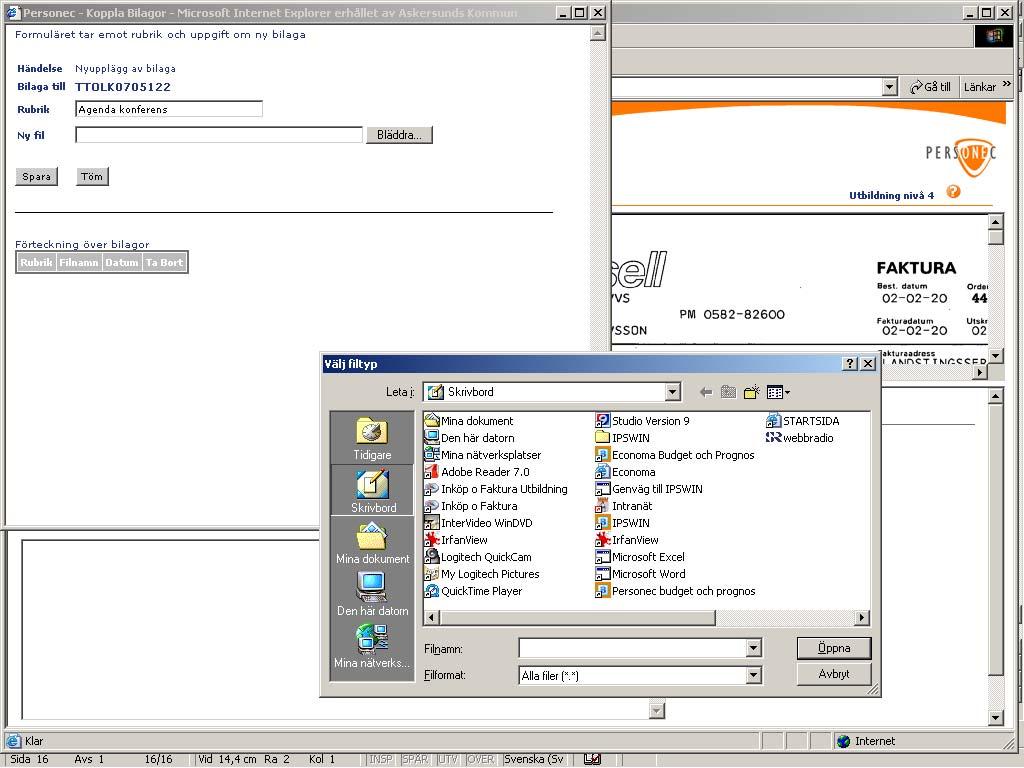Select Studio Version 9 shortcut

click(643, 421)
